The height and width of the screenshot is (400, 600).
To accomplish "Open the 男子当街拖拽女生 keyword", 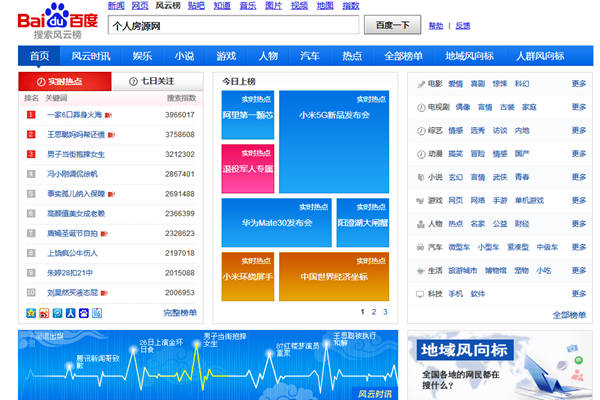I will pyautogui.click(x=76, y=154).
